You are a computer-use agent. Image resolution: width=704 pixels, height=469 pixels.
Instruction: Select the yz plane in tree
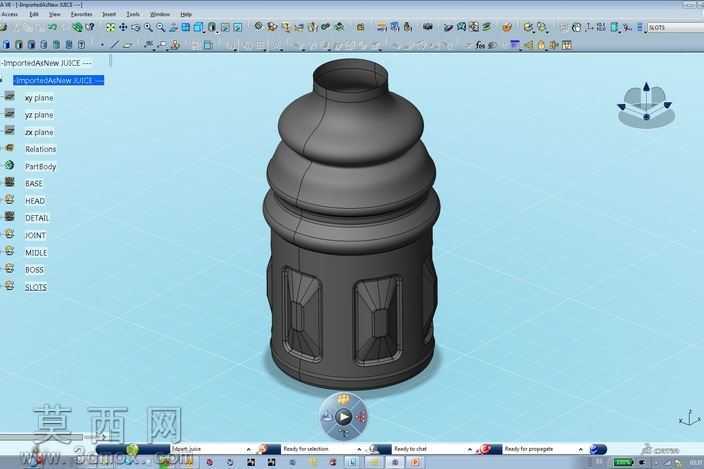[x=39, y=115]
